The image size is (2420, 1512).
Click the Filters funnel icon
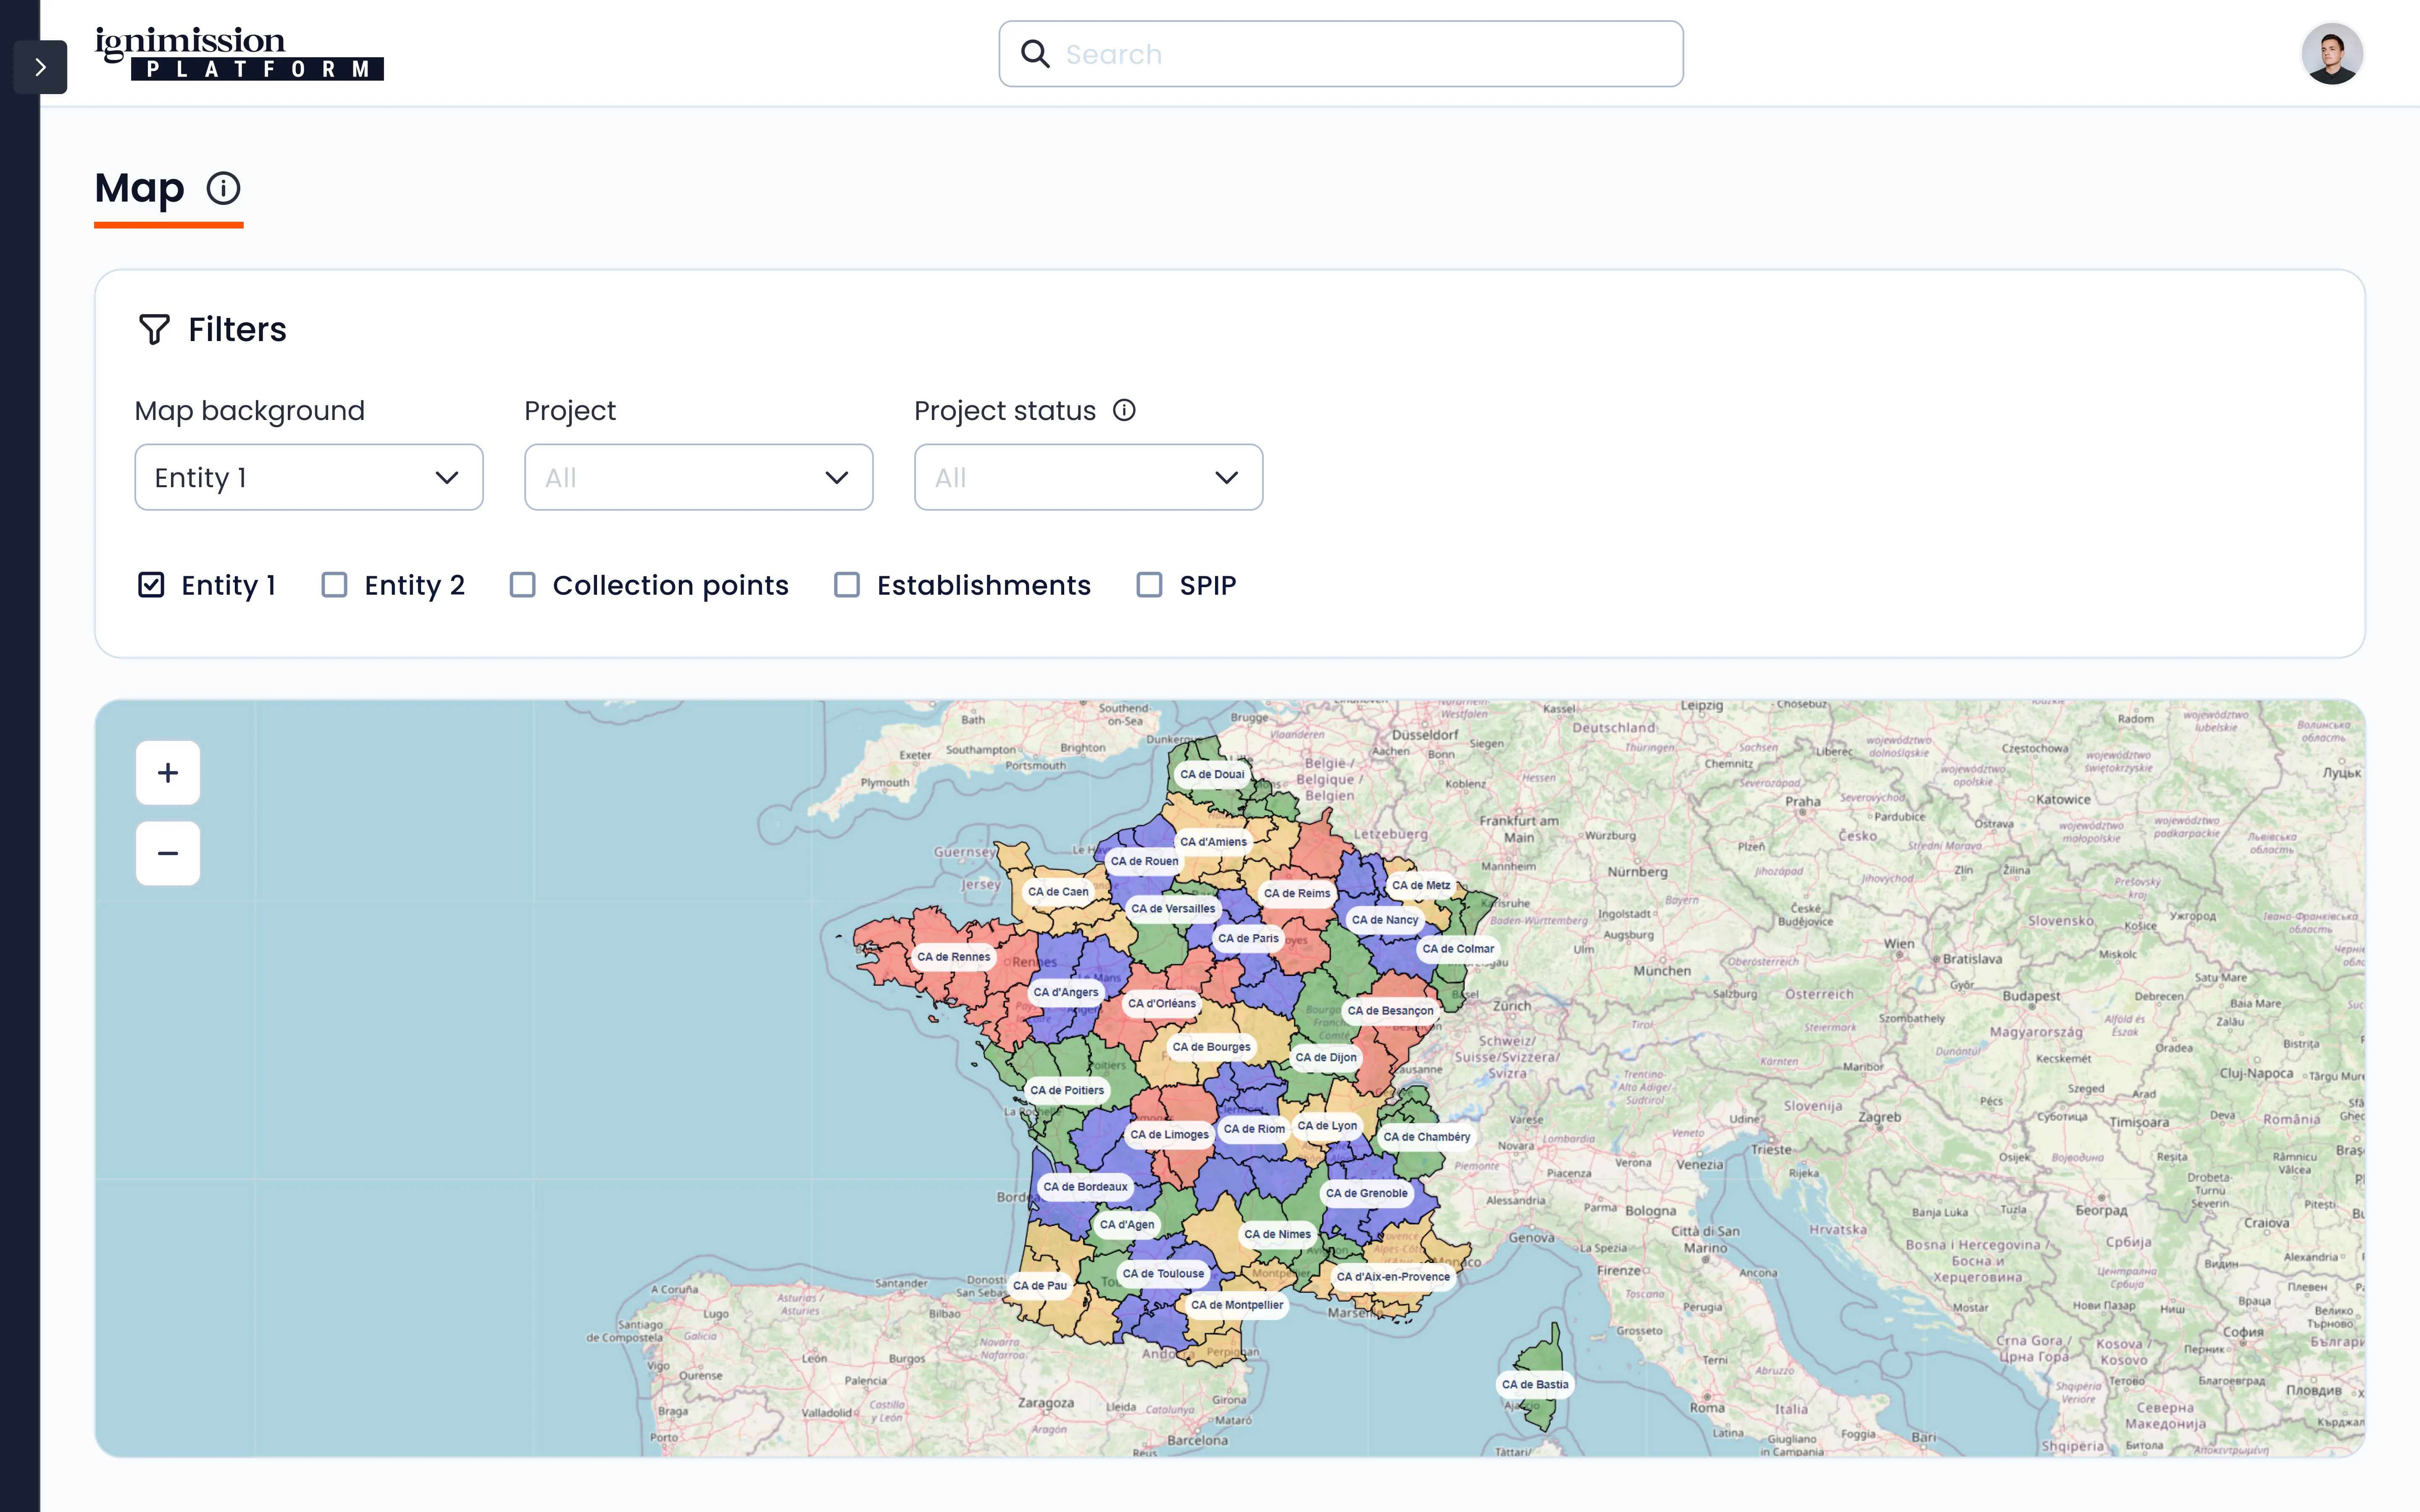tap(154, 329)
